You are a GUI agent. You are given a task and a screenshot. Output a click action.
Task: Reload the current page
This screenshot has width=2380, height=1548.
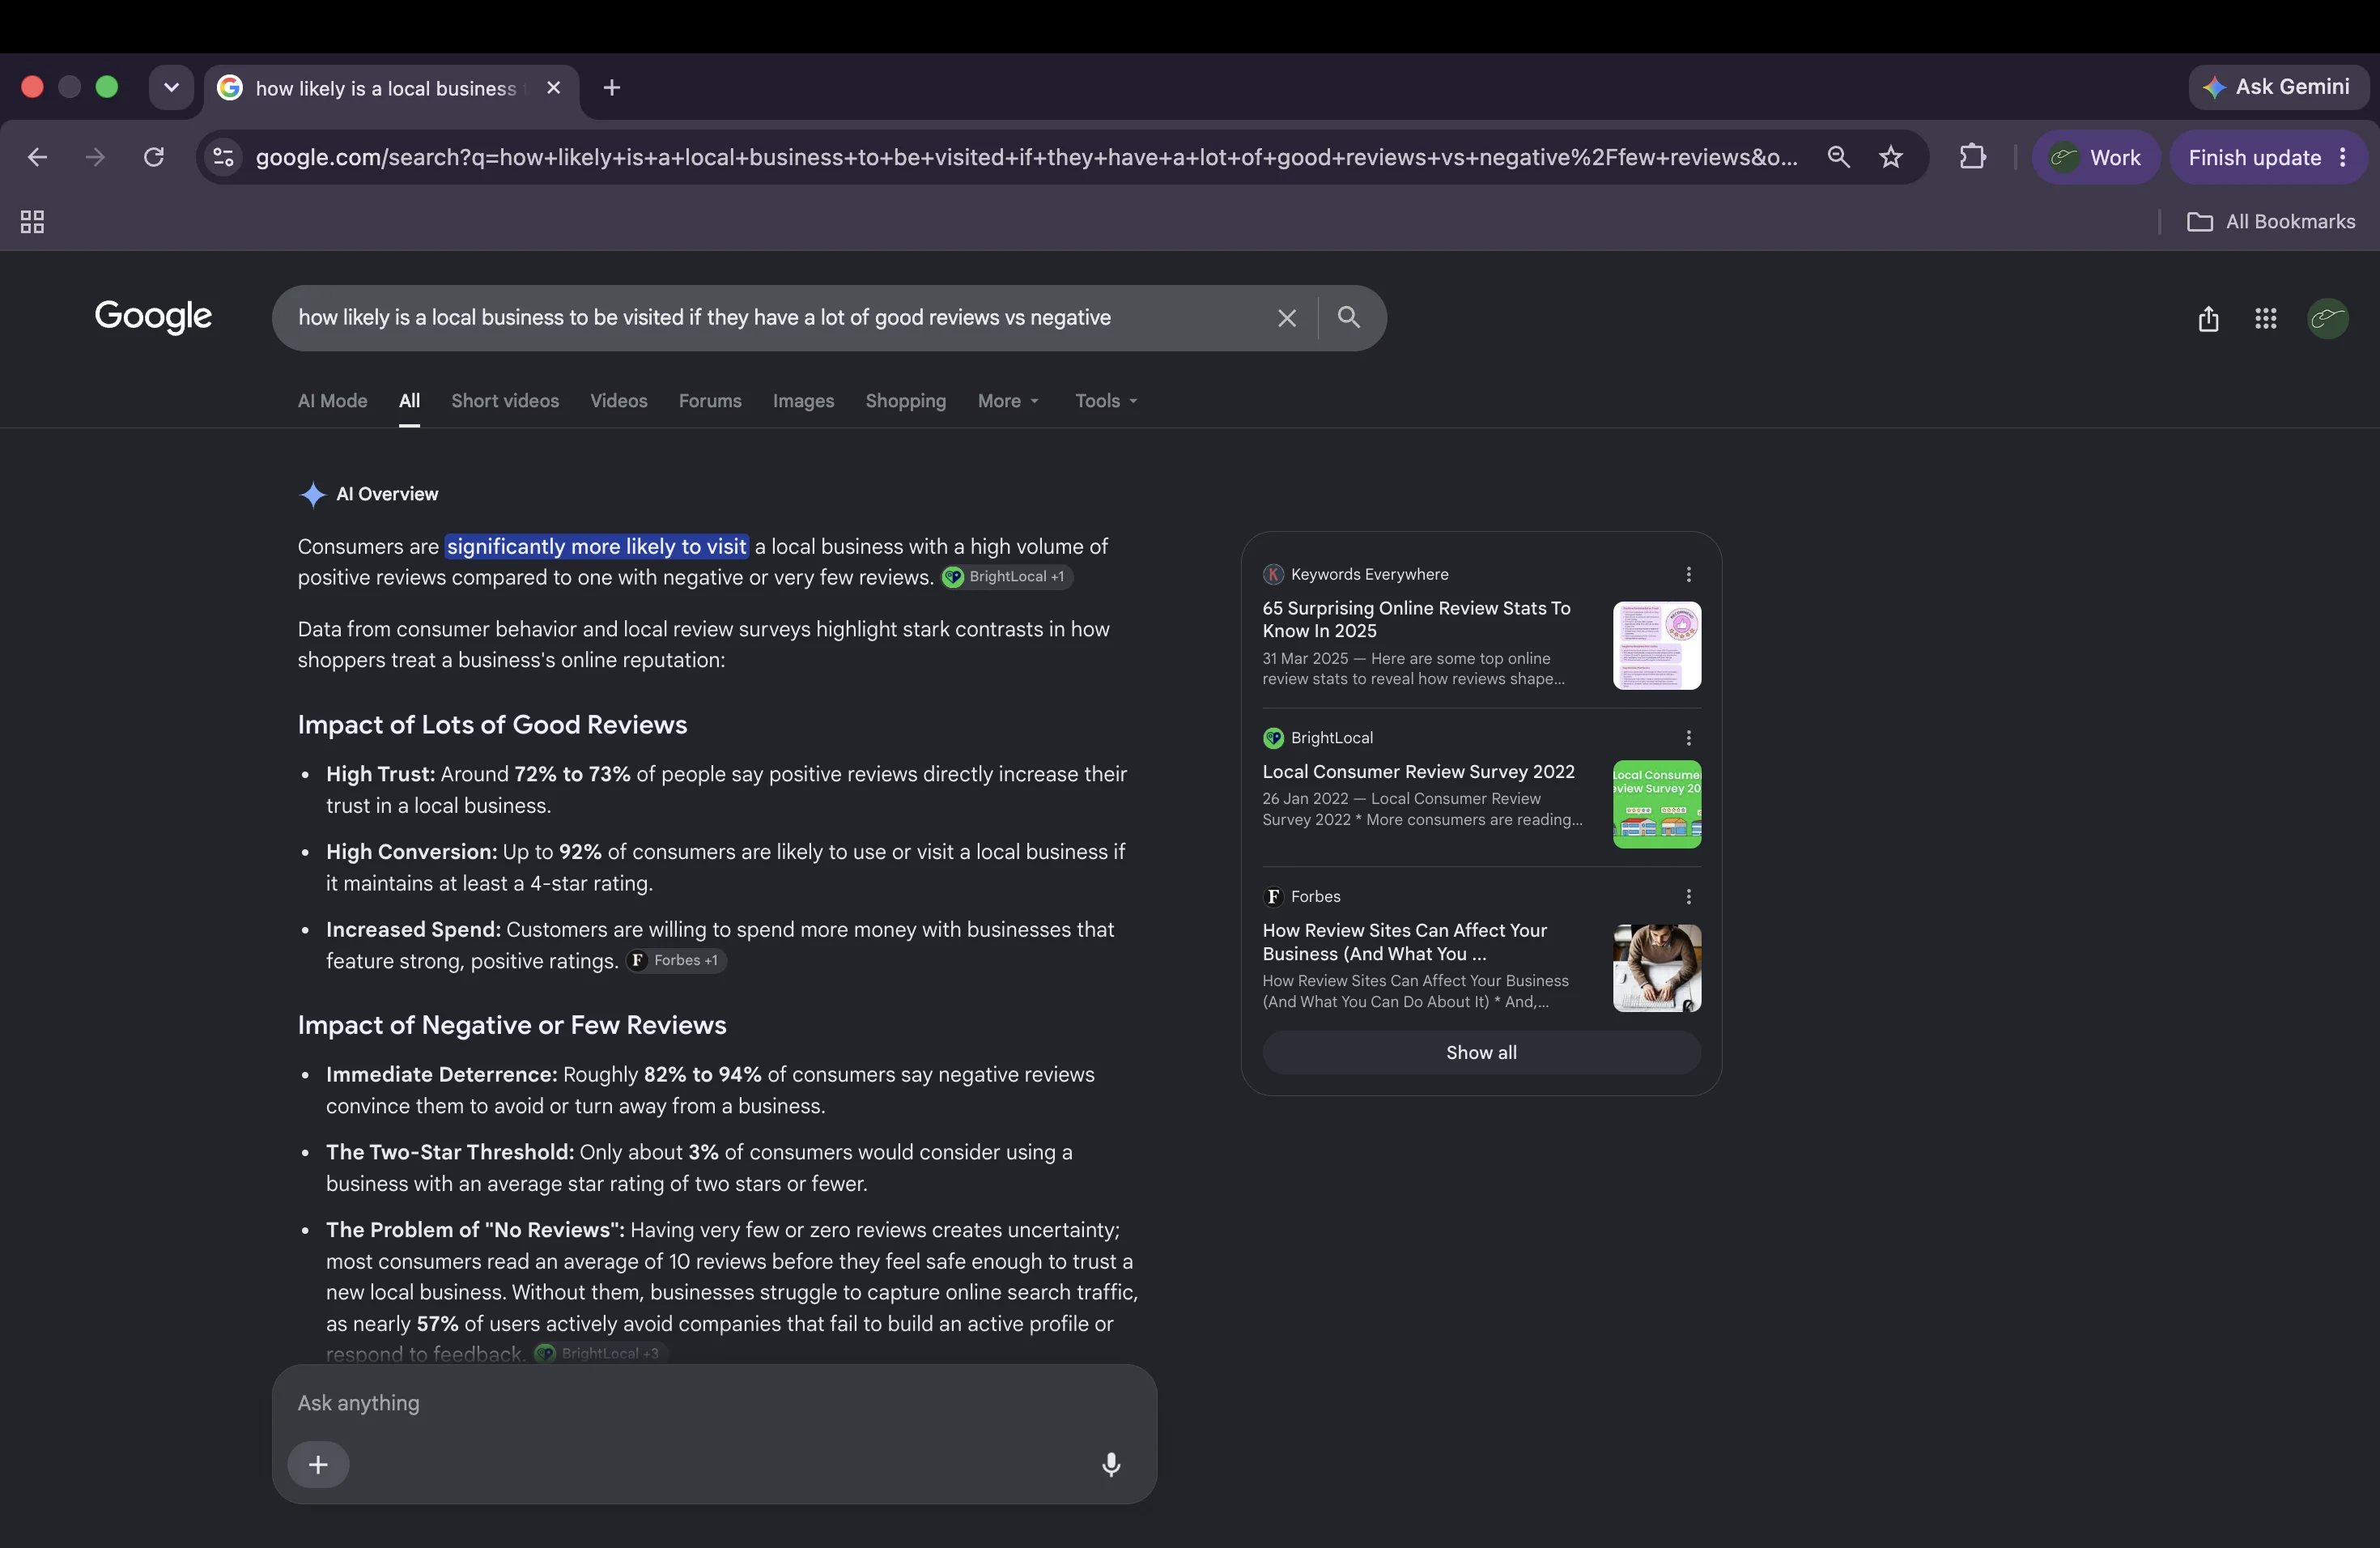[153, 157]
